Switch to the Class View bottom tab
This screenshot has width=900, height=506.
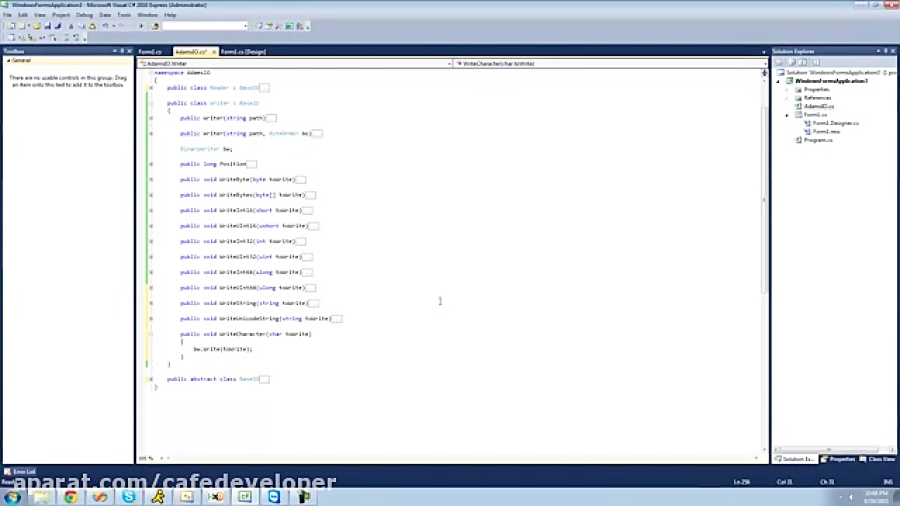tap(878, 459)
